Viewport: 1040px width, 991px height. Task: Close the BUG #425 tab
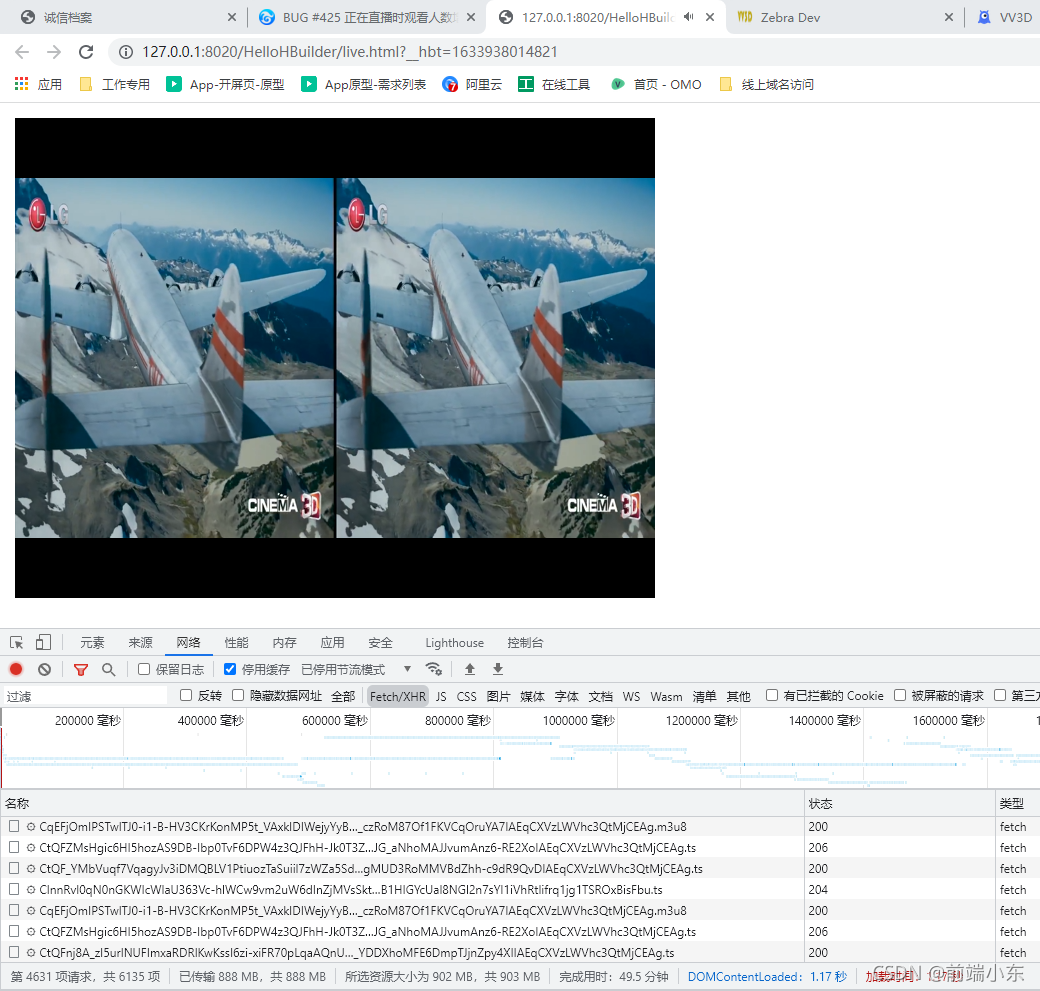tap(471, 17)
